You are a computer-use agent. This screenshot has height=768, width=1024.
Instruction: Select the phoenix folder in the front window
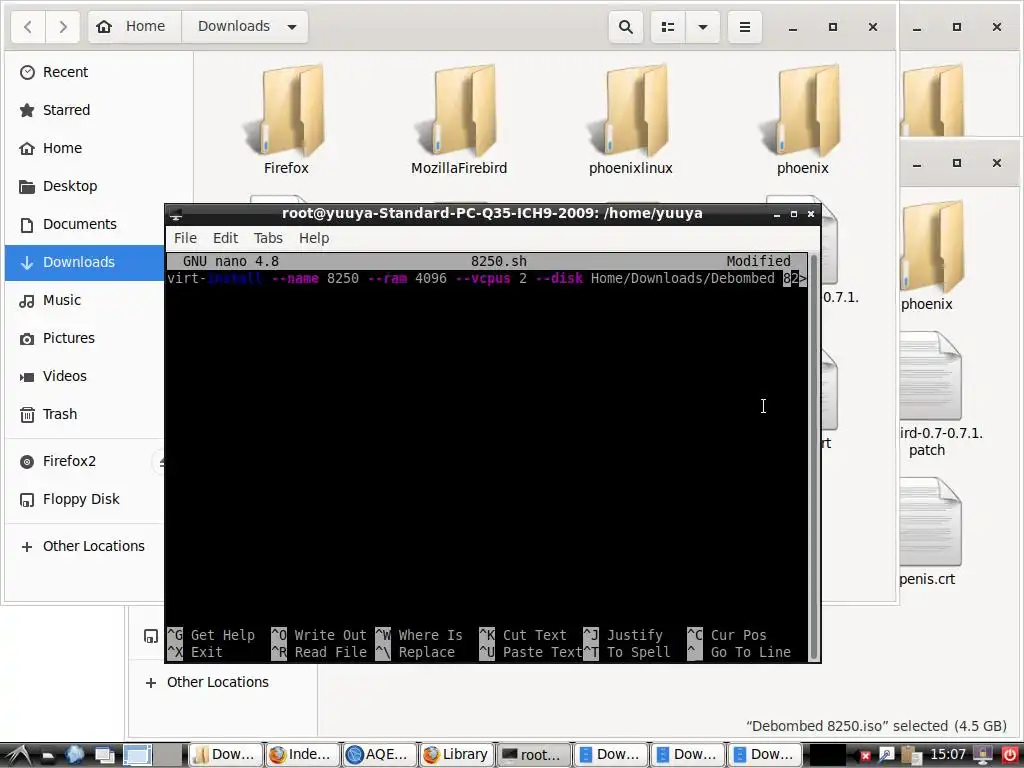click(x=803, y=120)
